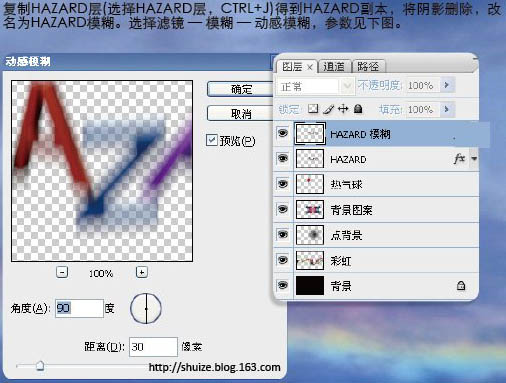Screen dimensions: 506x383
Task: Close the 图层 tab with its x
Action: (310, 67)
